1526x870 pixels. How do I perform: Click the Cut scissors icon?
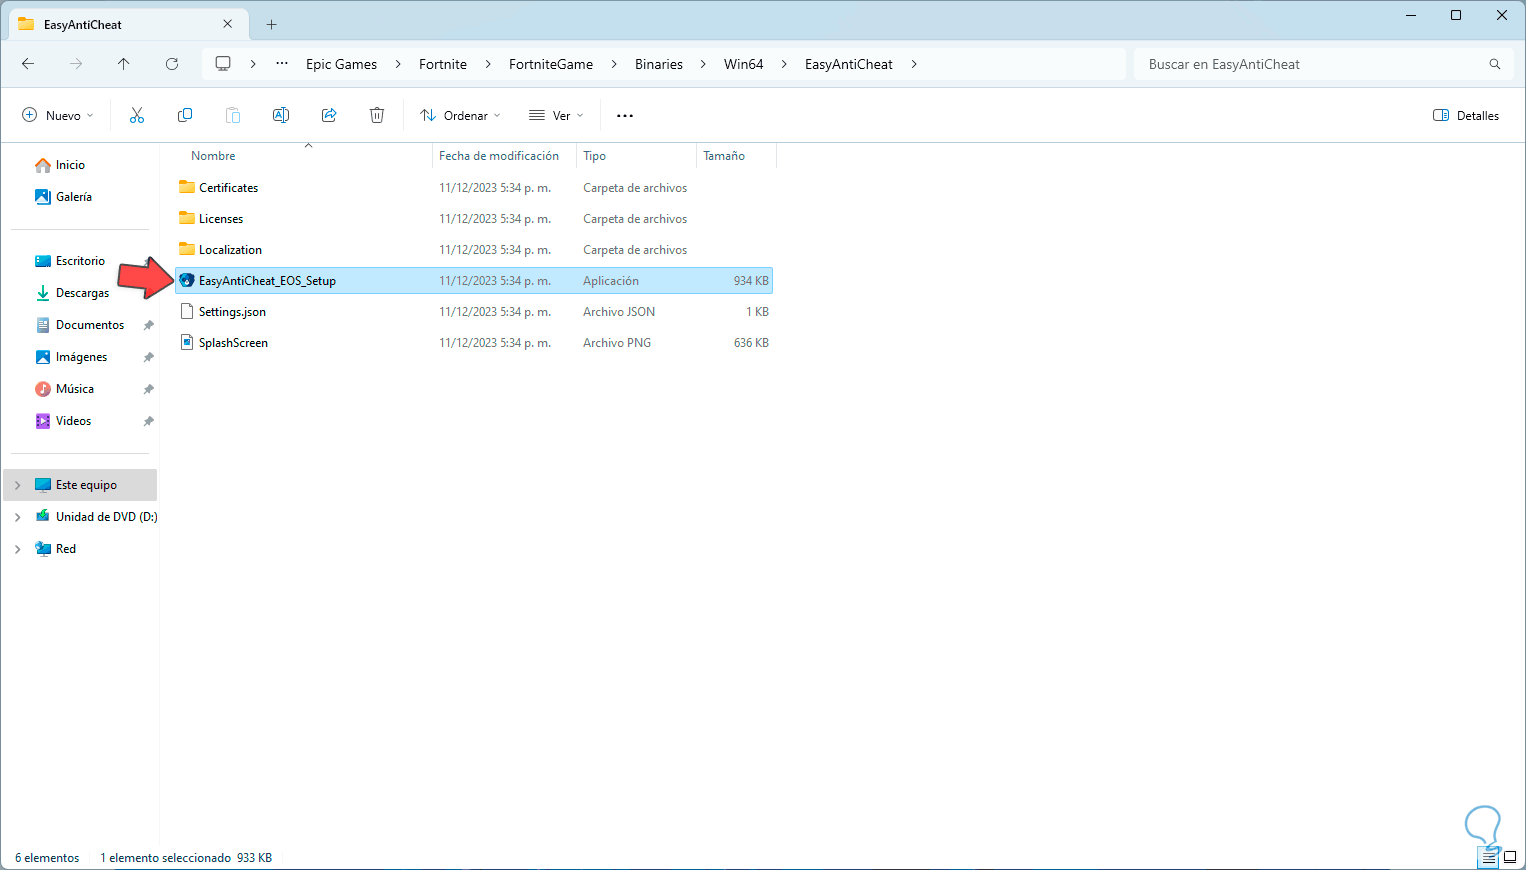coord(137,115)
